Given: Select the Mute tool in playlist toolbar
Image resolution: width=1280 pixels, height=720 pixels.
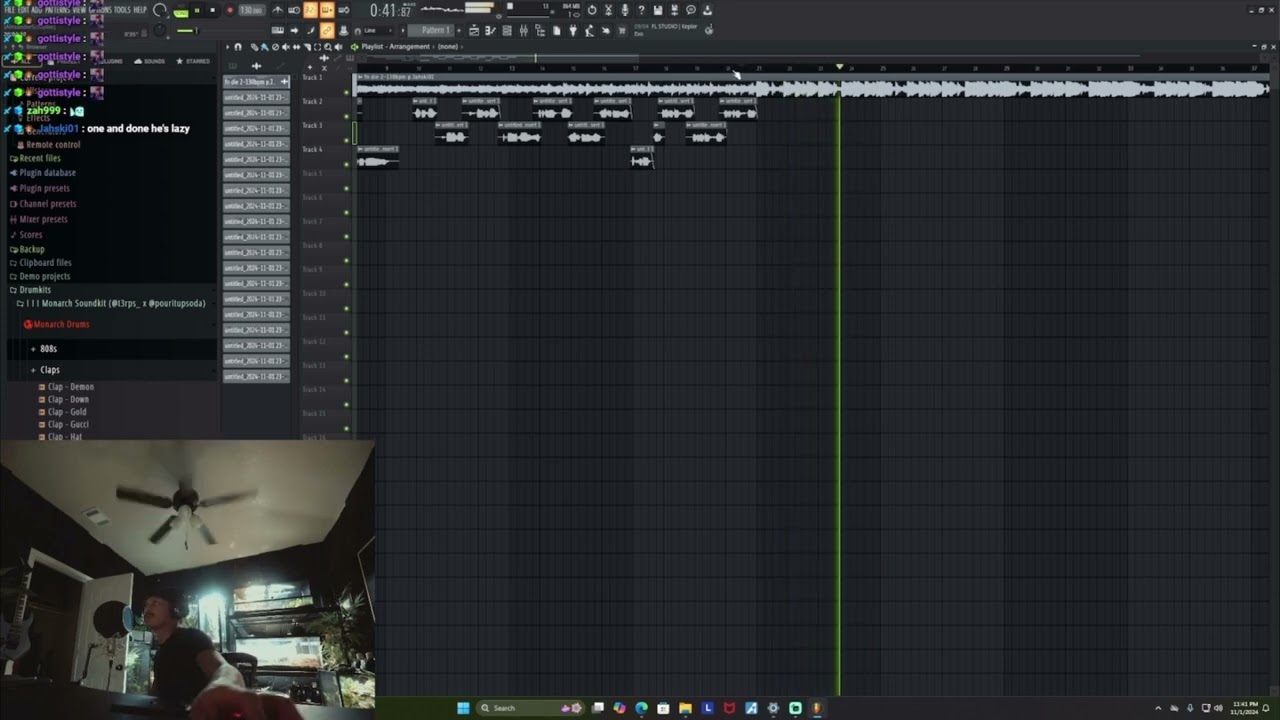Looking at the screenshot, I should point(286,47).
